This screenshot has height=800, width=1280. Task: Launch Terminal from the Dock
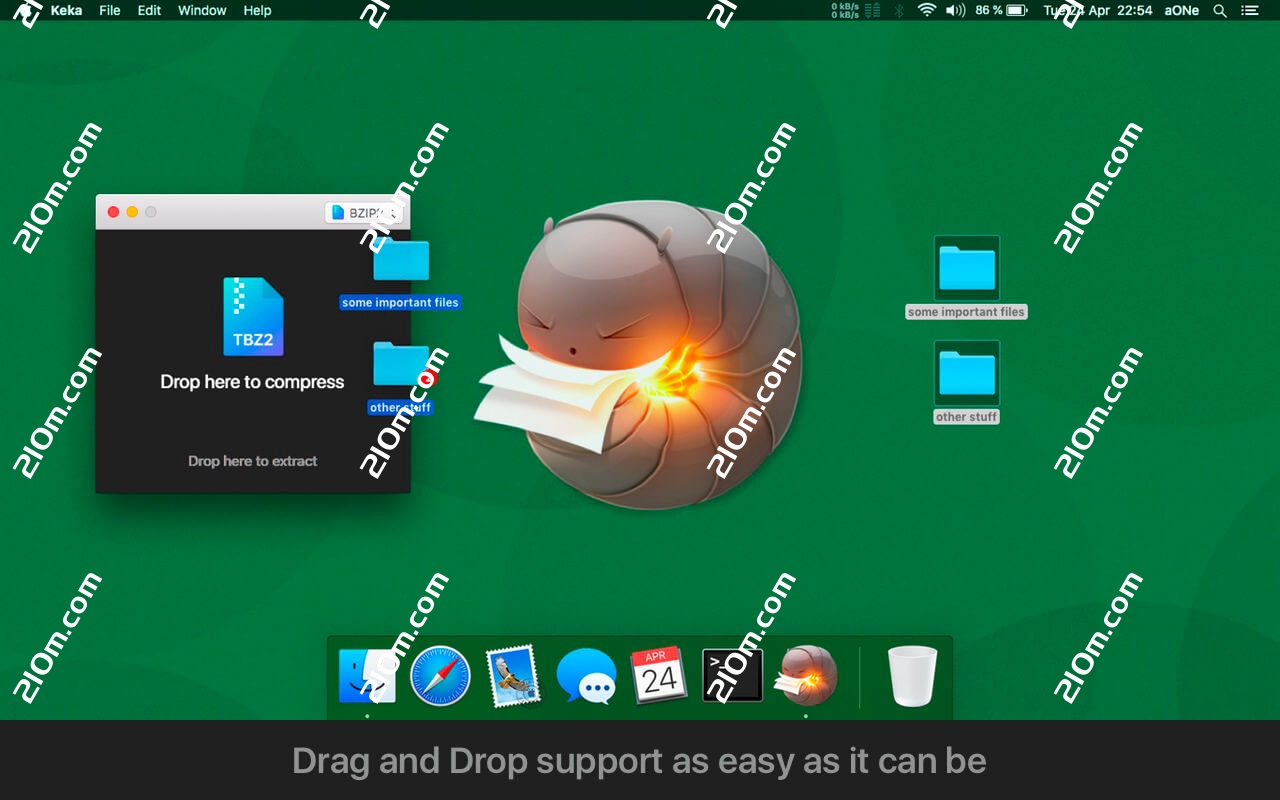[732, 675]
